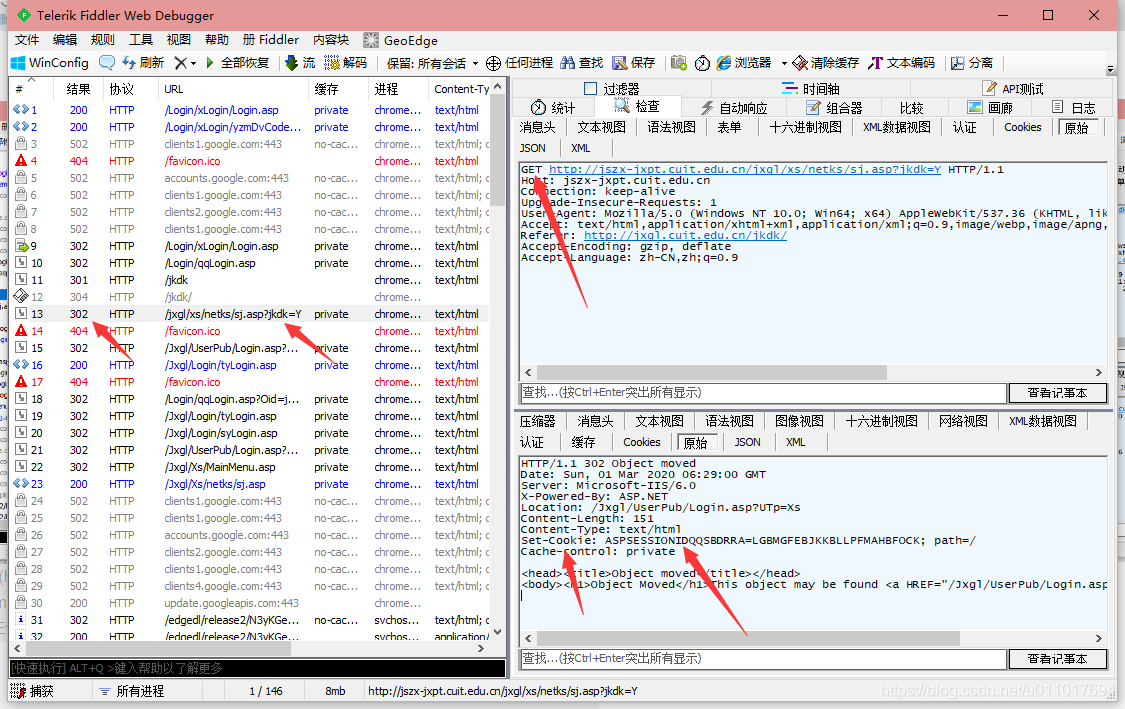Open 文本编码 text encoder tool
The height and width of the screenshot is (709, 1125).
901,63
